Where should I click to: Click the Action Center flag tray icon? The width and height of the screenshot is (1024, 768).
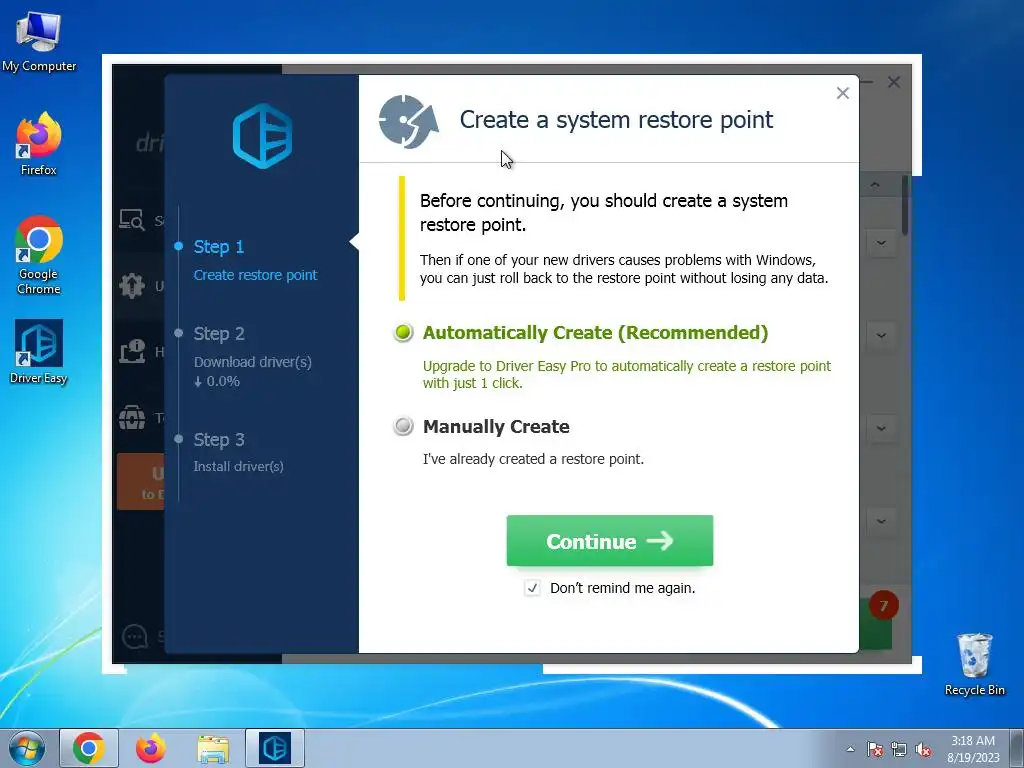click(x=875, y=749)
